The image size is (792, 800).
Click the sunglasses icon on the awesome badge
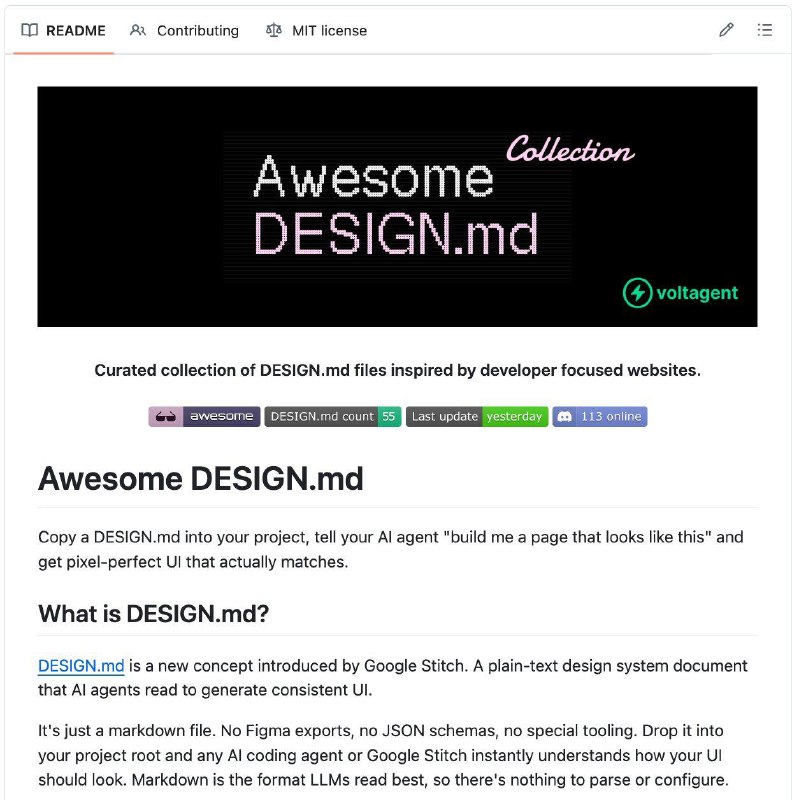pos(167,417)
